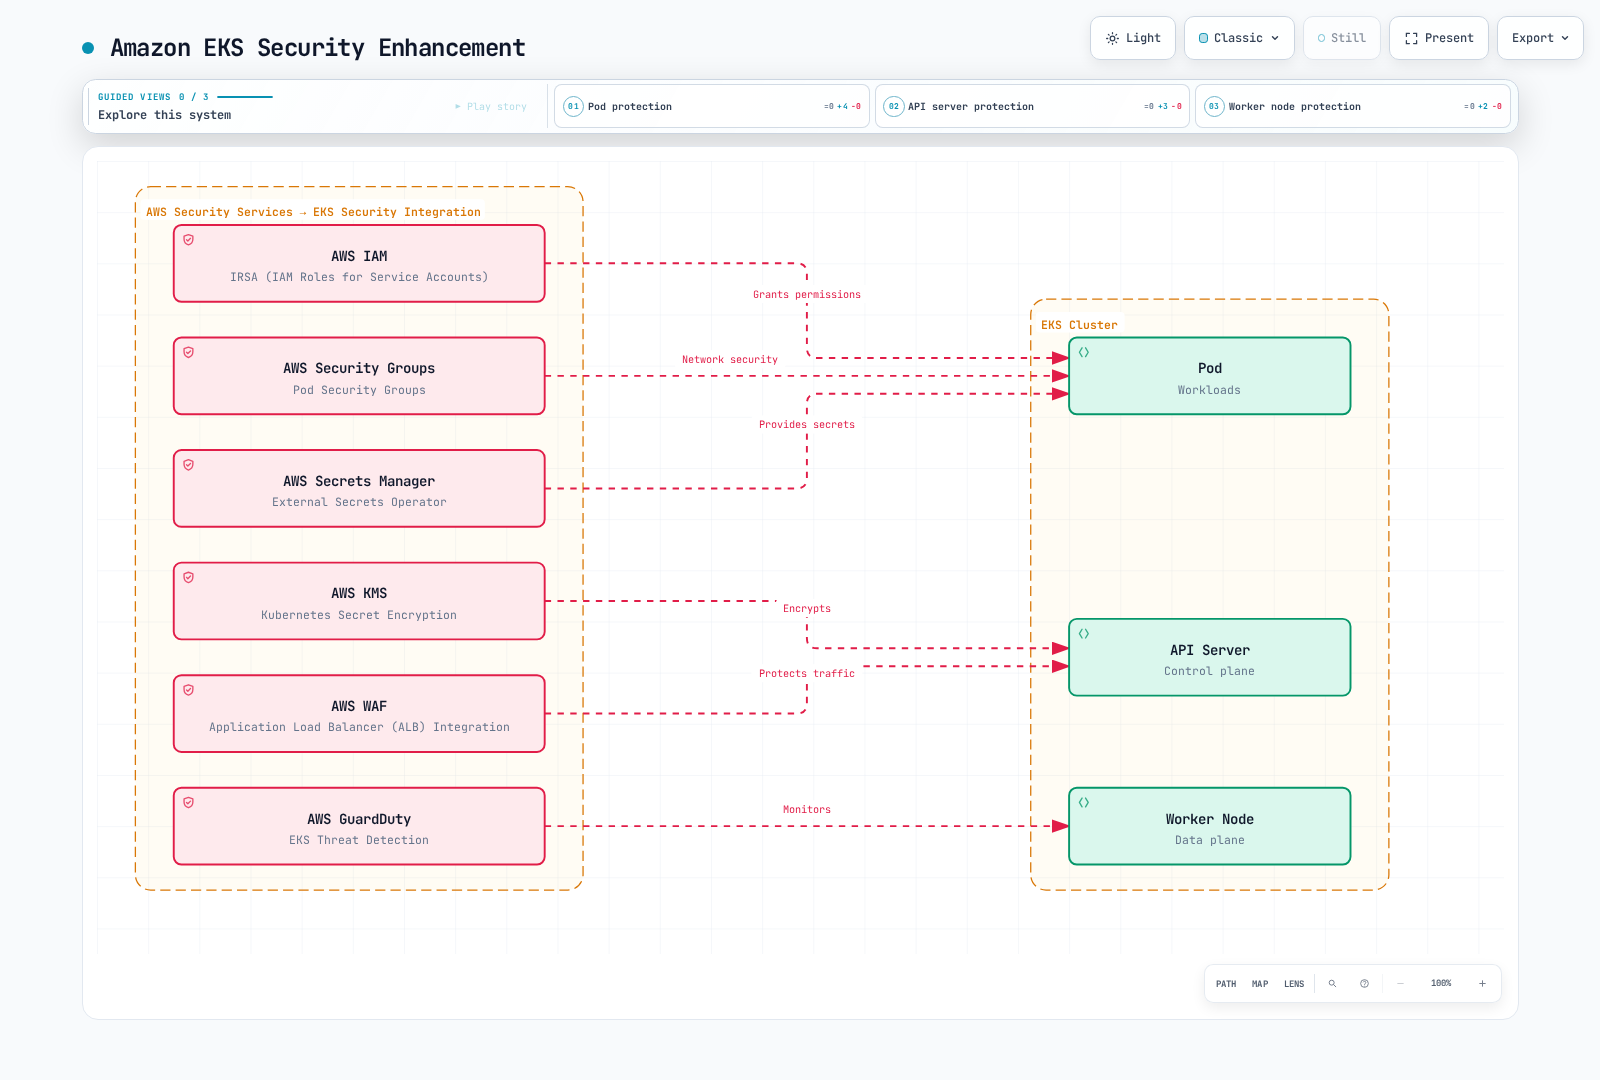Click the 'Protects traffic' edge label
Viewport: 1600px width, 1080px height.
pos(807,674)
